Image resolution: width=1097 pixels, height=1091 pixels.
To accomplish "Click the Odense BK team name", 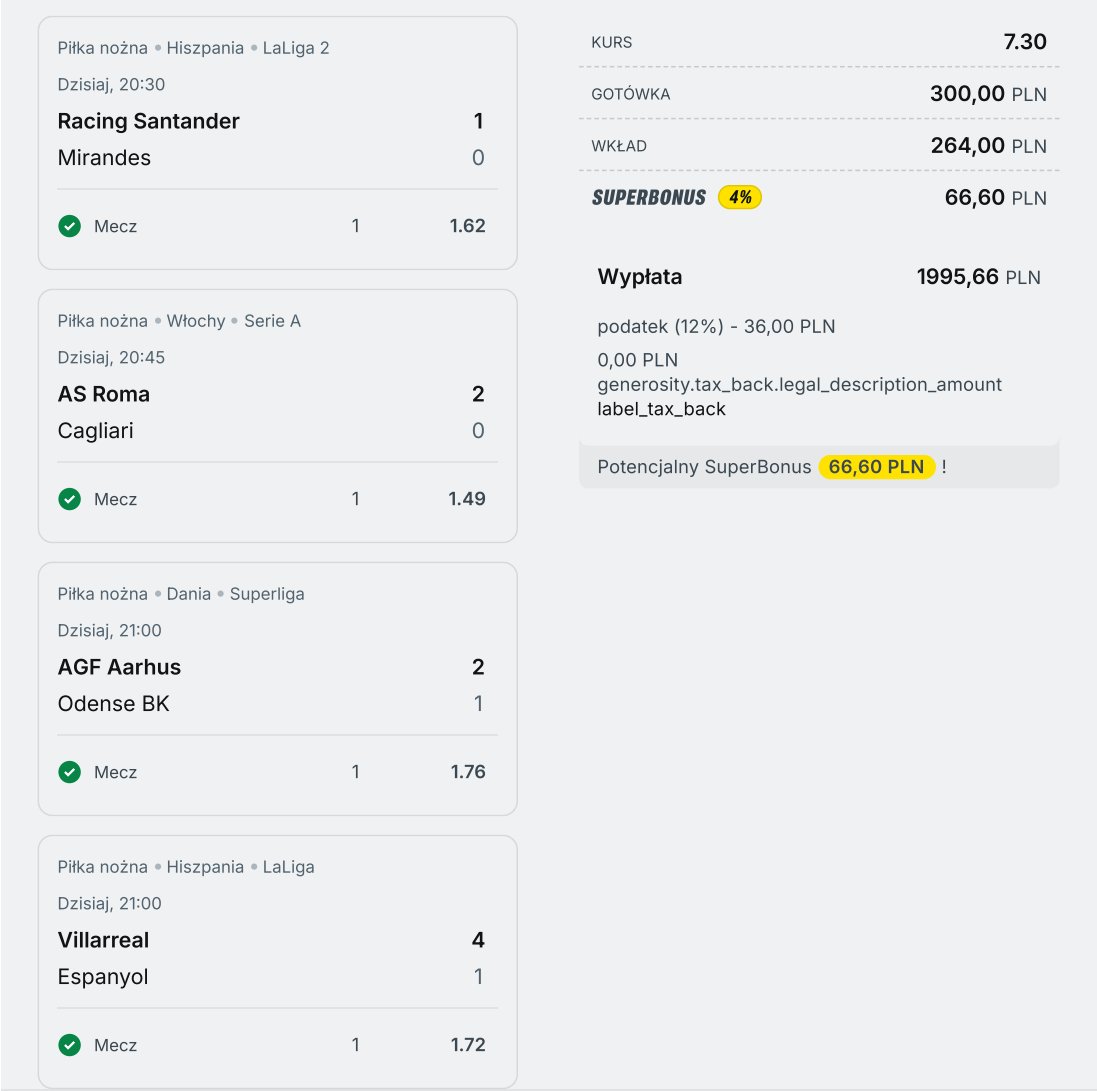I will coord(114,704).
